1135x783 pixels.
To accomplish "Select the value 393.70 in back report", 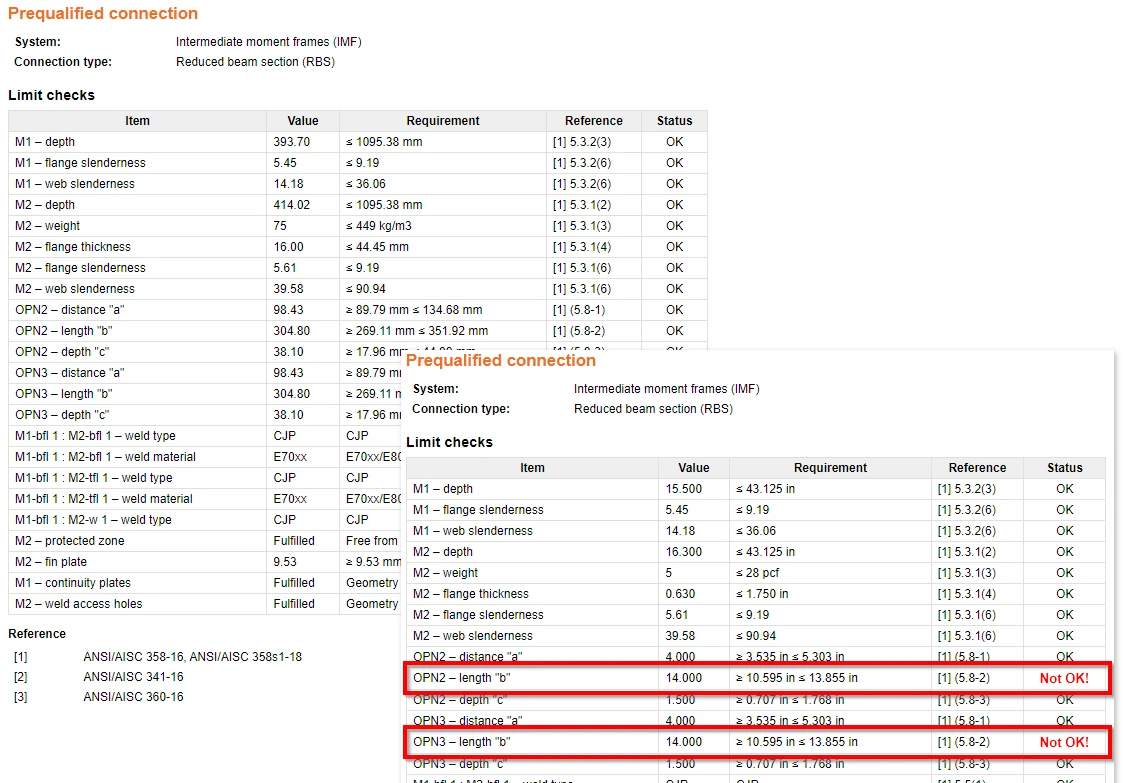I will point(291,142).
